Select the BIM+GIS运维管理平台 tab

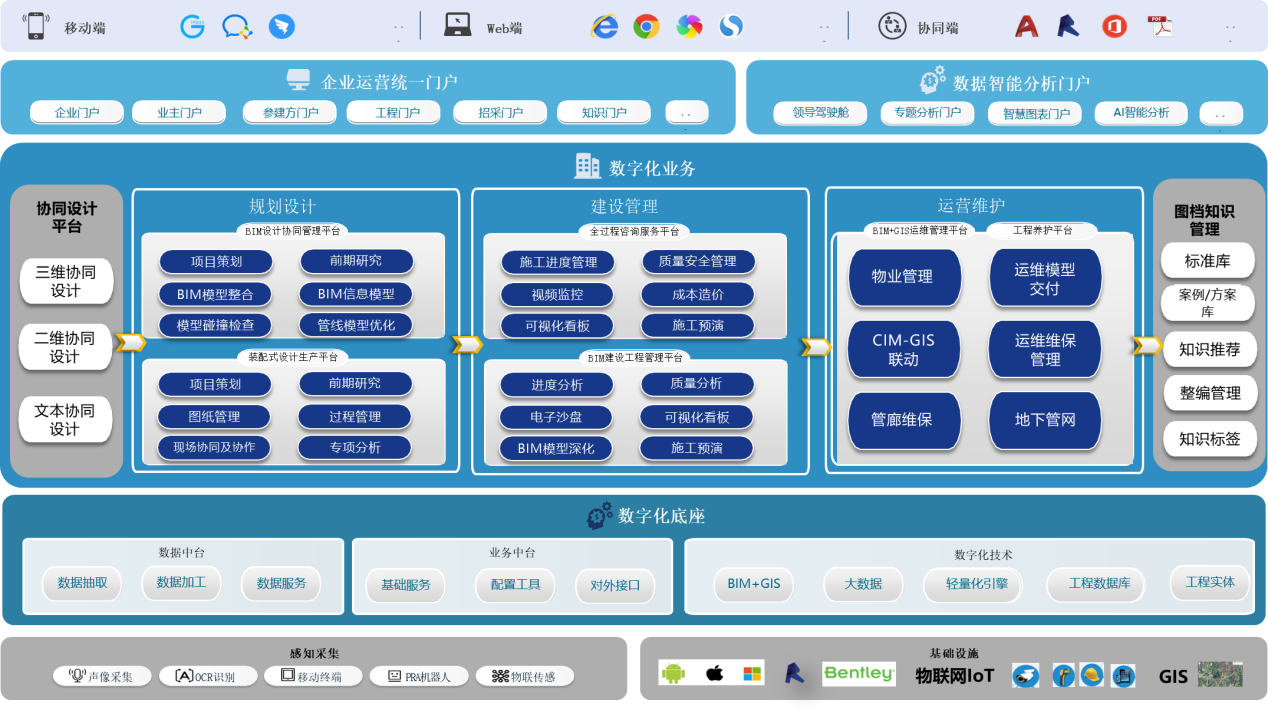pos(920,230)
